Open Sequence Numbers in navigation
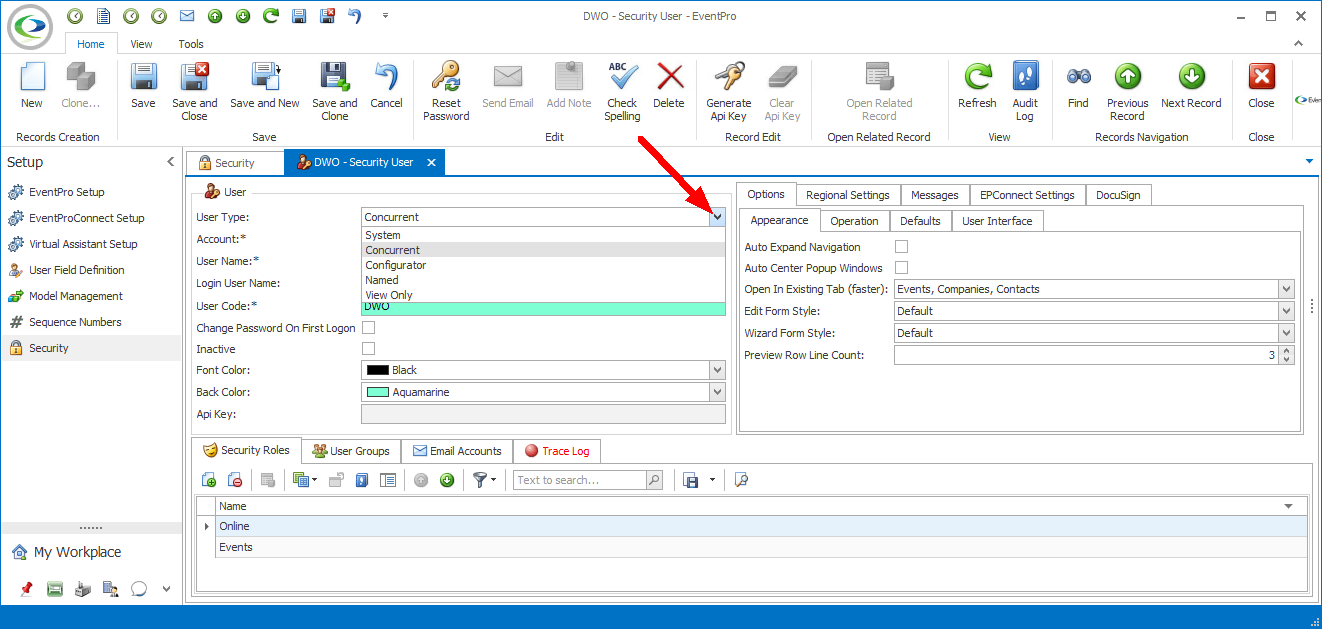1322x629 pixels. tap(75, 322)
